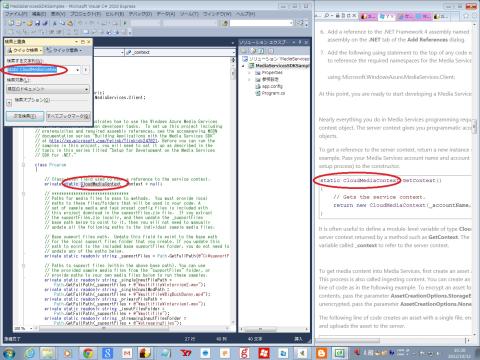
Task: Open the search string history dropdown arrow
Action: (x=78, y=70)
